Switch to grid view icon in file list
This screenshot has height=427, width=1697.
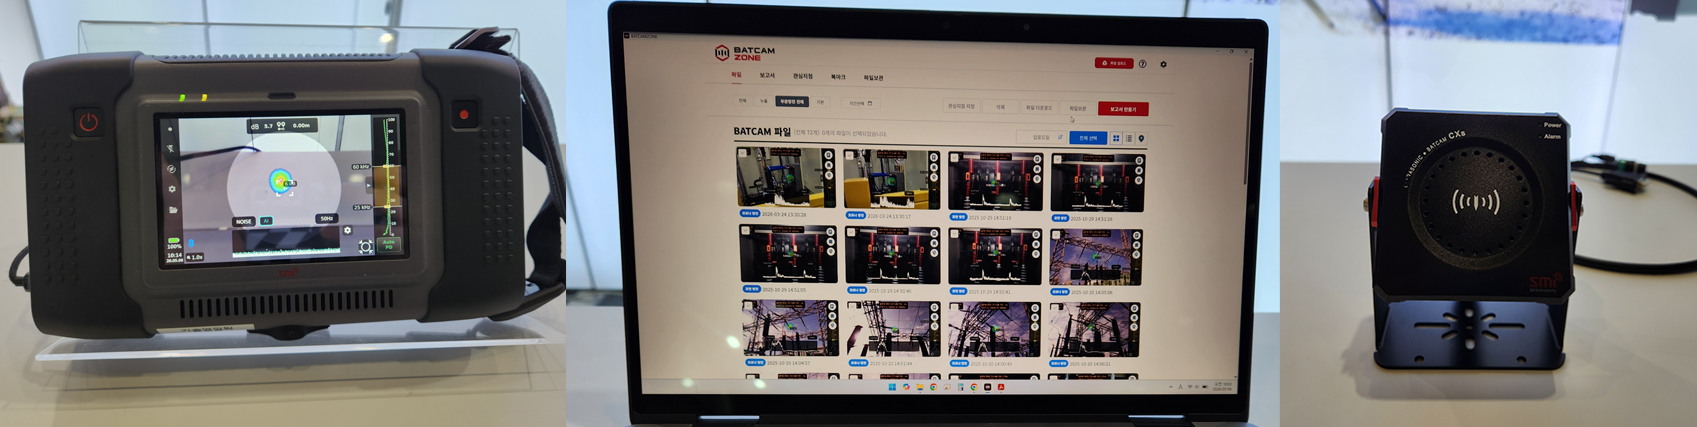tap(1116, 138)
